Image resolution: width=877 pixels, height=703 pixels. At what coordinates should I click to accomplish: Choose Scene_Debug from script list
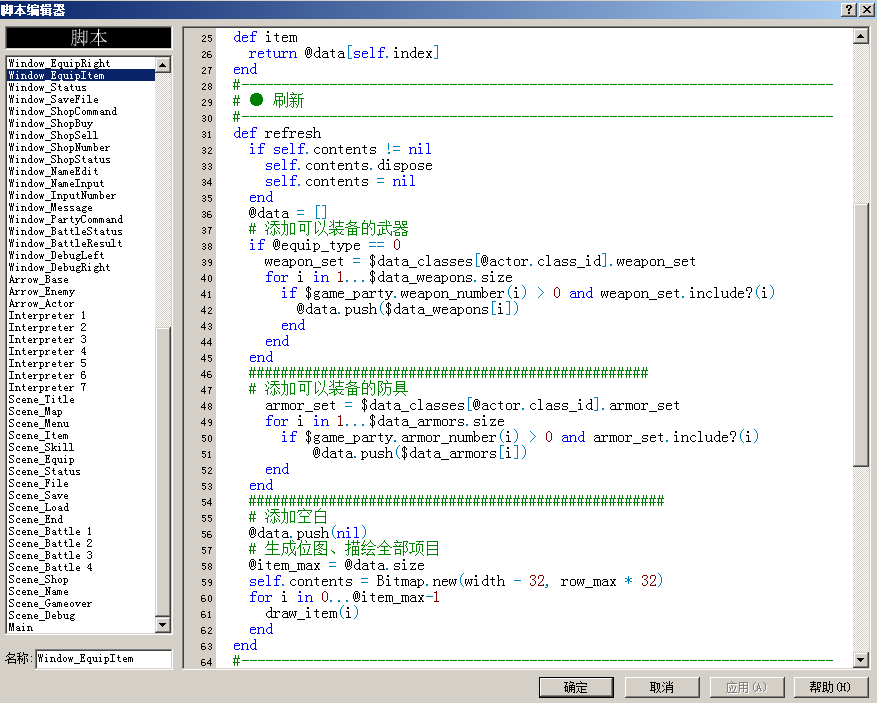pos(81,616)
